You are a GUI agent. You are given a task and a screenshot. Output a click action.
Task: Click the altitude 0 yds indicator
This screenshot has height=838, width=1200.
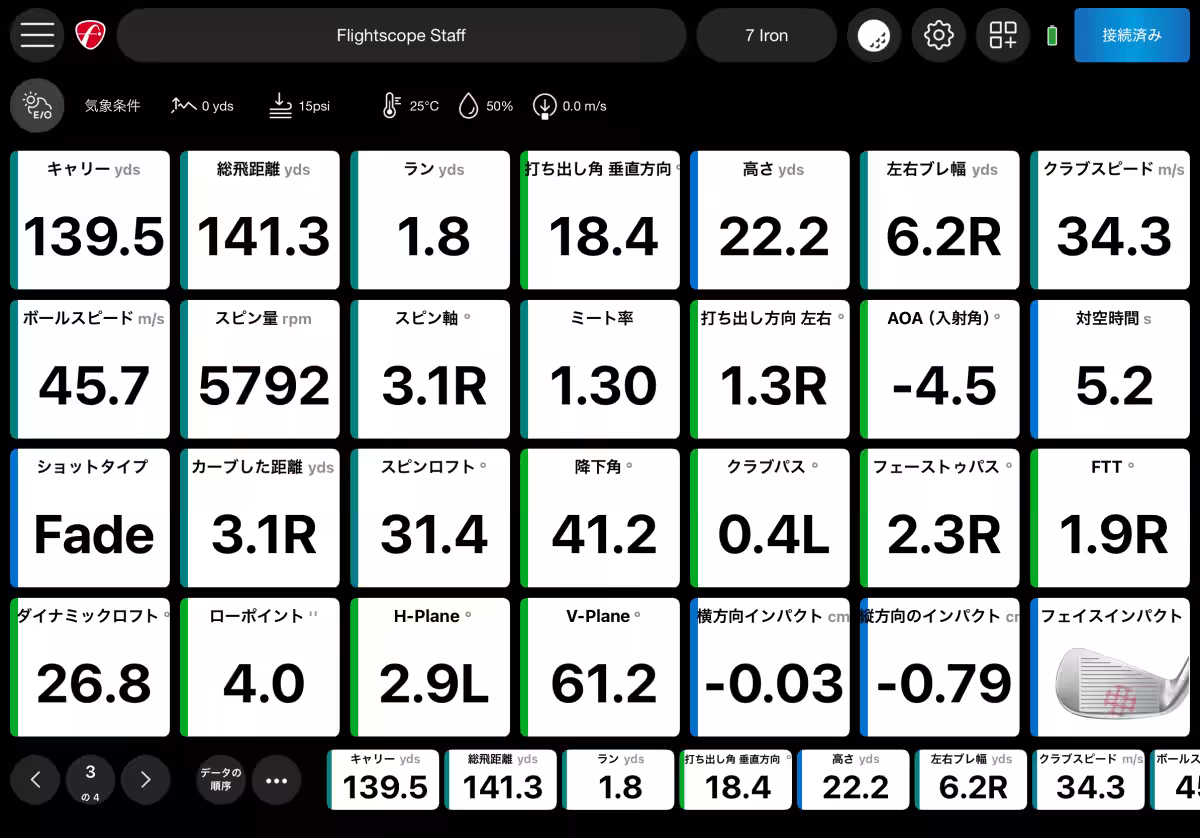[202, 106]
